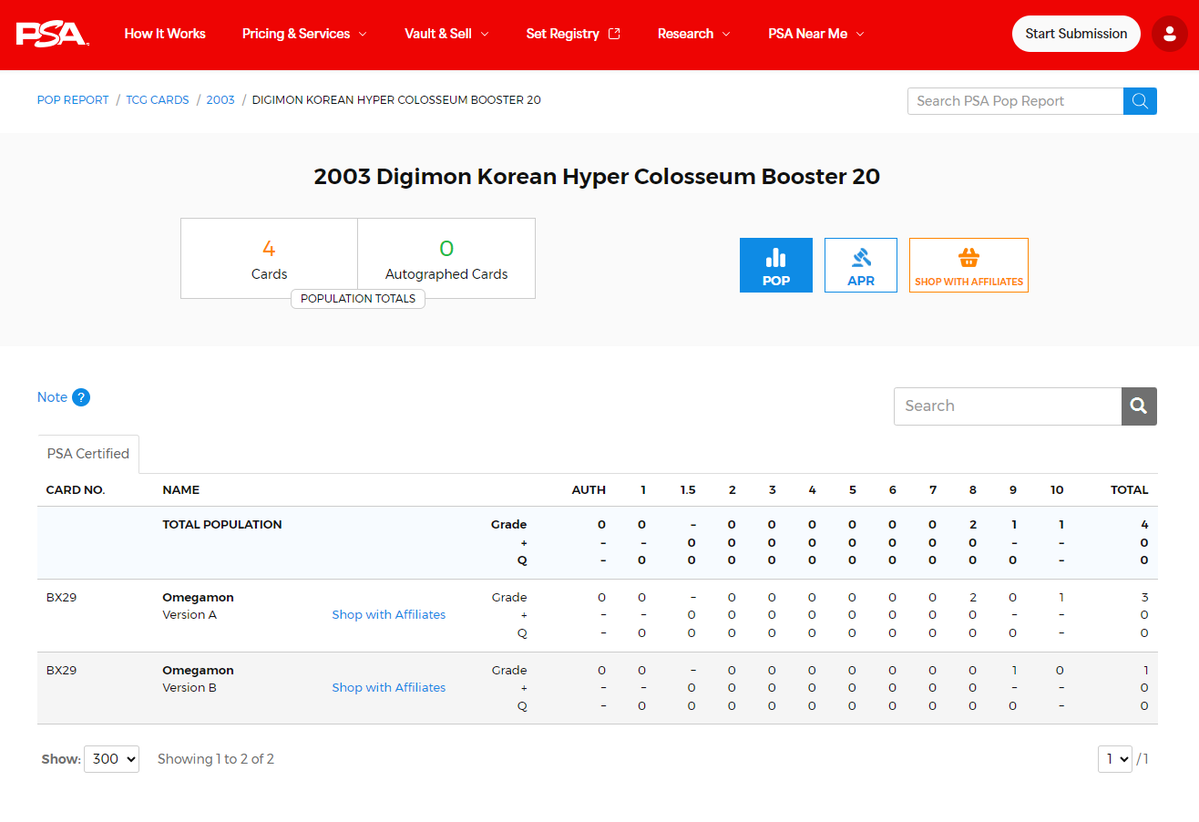Expand the Research menu
The image size is (1199, 822).
[x=694, y=34]
